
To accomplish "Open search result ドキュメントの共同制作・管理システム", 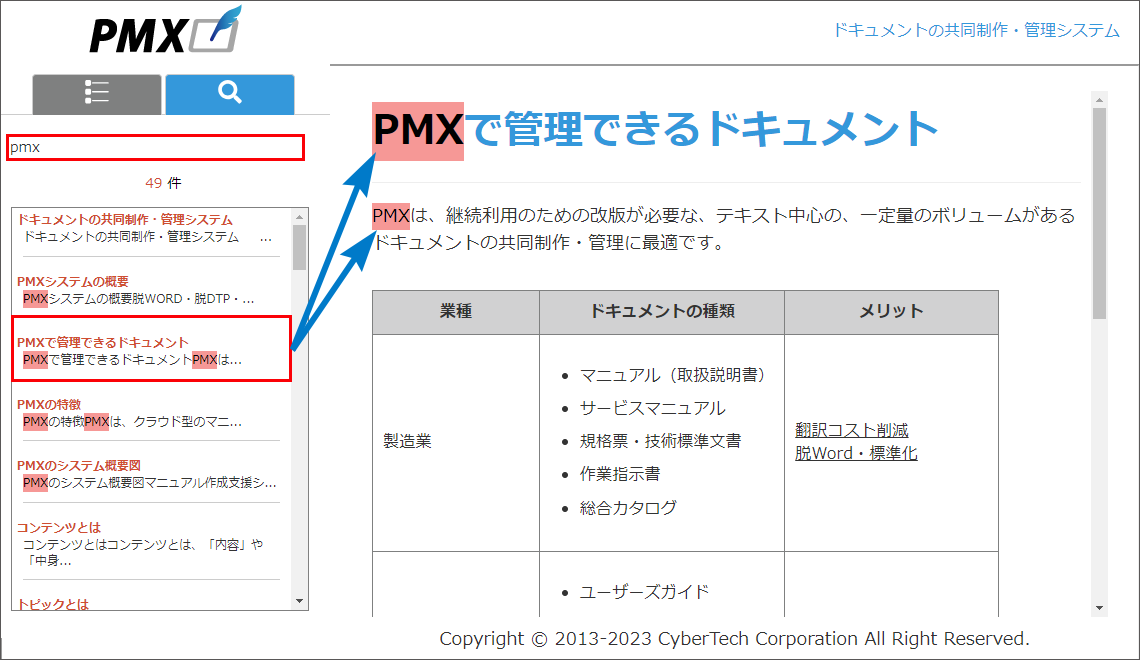I will click(124, 220).
